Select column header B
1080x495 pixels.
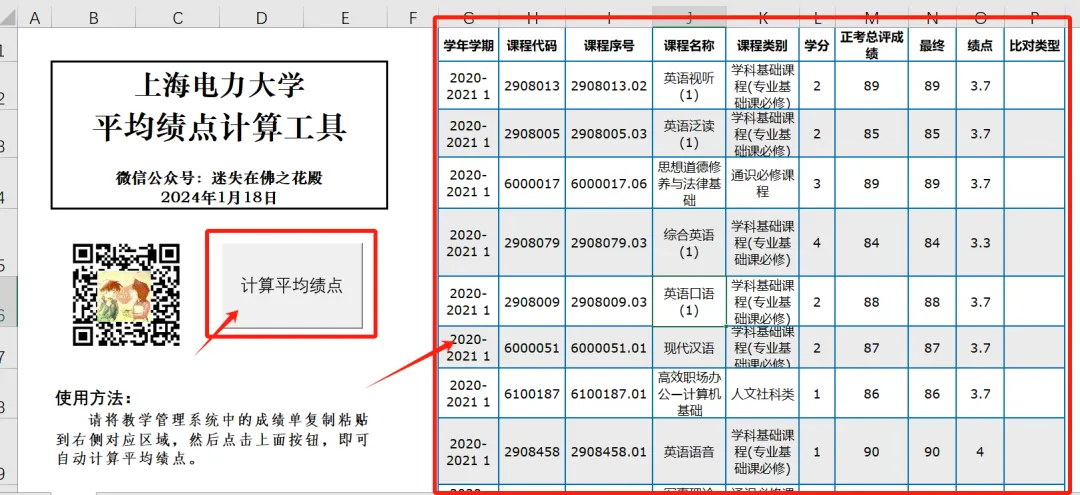(x=93, y=18)
